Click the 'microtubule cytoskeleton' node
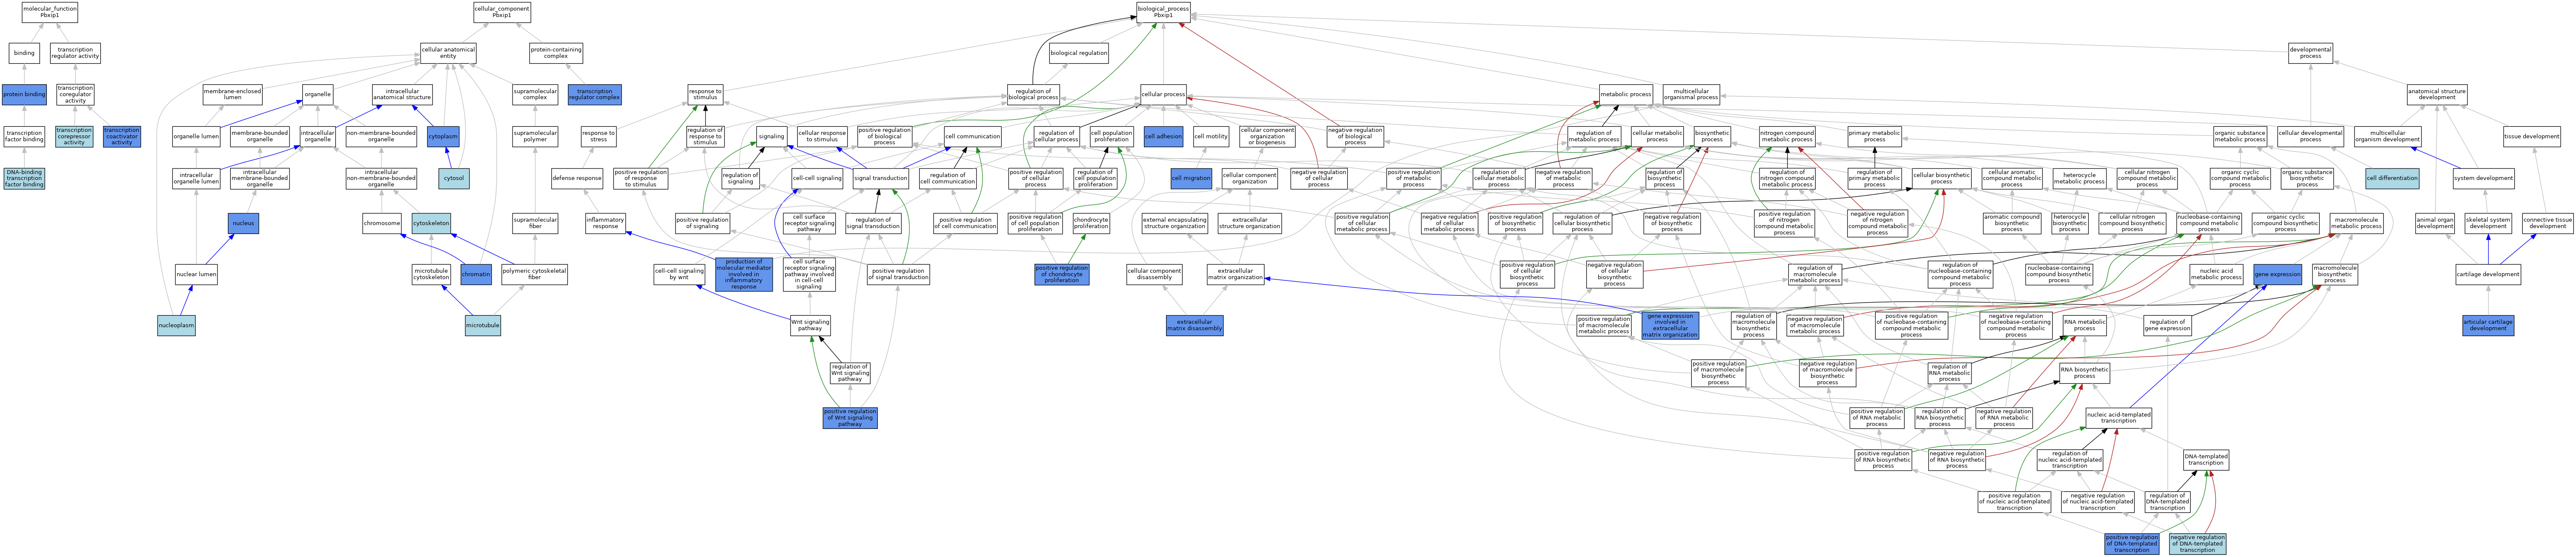 click(431, 274)
